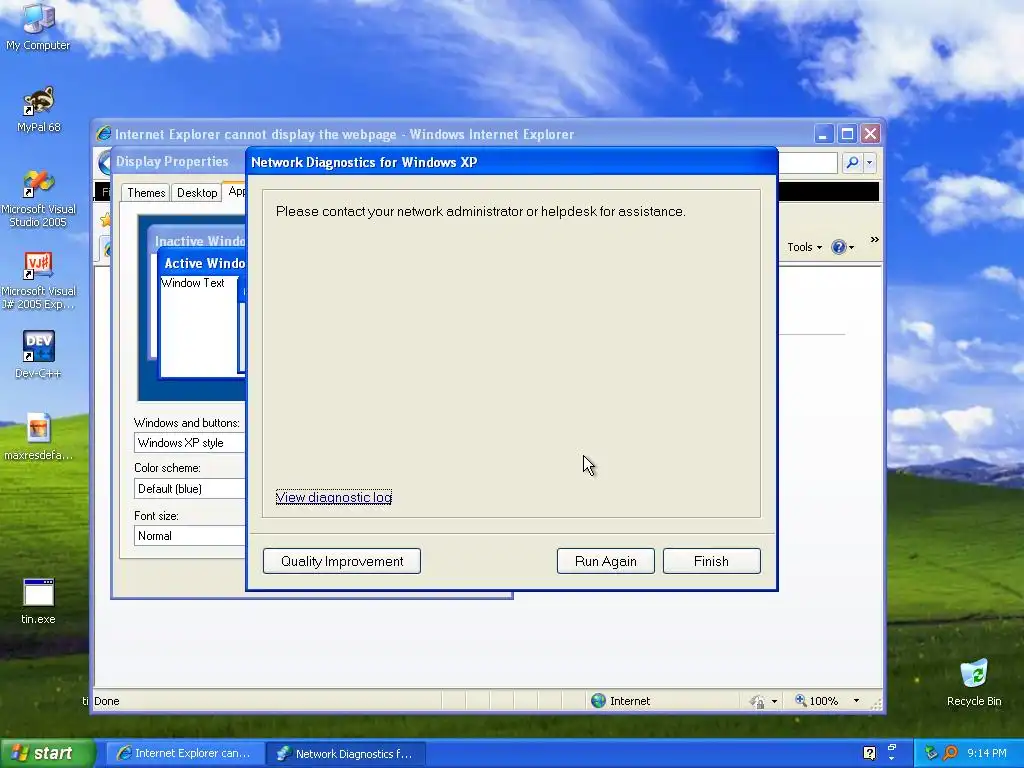Image resolution: width=1024 pixels, height=768 pixels.
Task: Click the 9:14 PM clock in the tray
Action: click(987, 753)
